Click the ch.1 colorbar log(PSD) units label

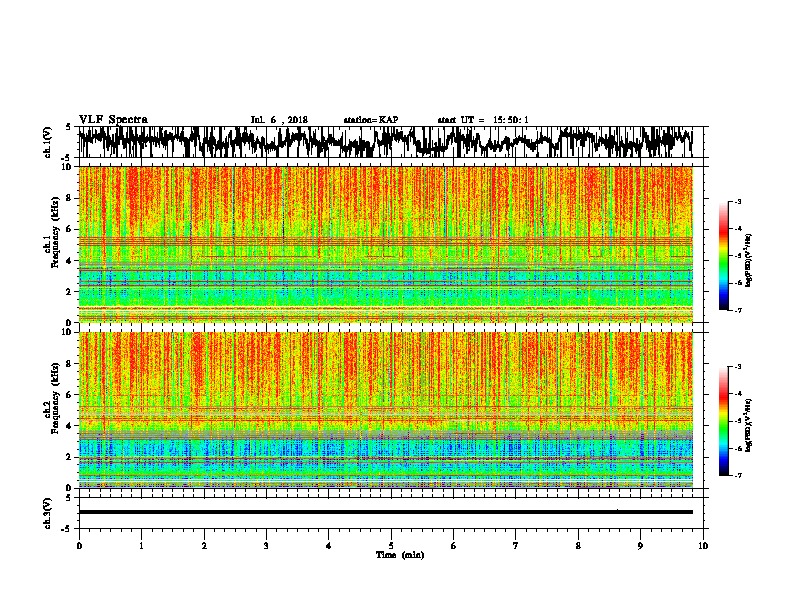tap(748, 261)
